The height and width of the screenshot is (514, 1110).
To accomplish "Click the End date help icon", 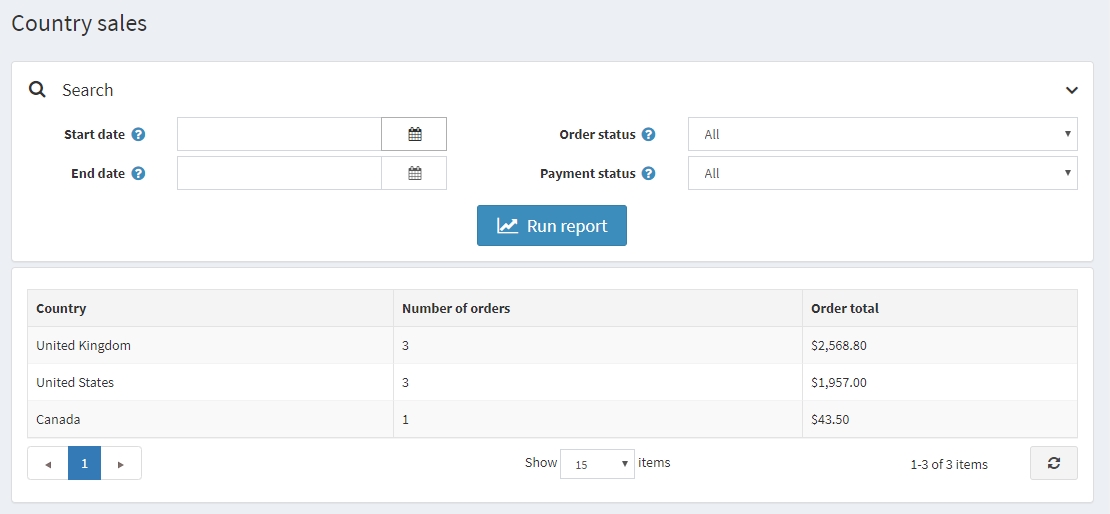I will tap(138, 173).
